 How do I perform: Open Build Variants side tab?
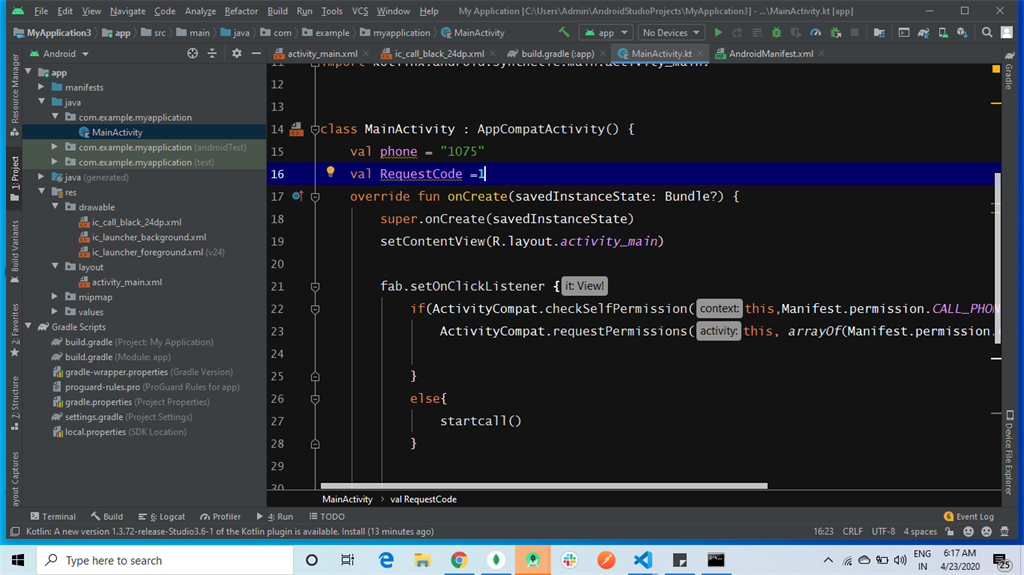(15, 252)
